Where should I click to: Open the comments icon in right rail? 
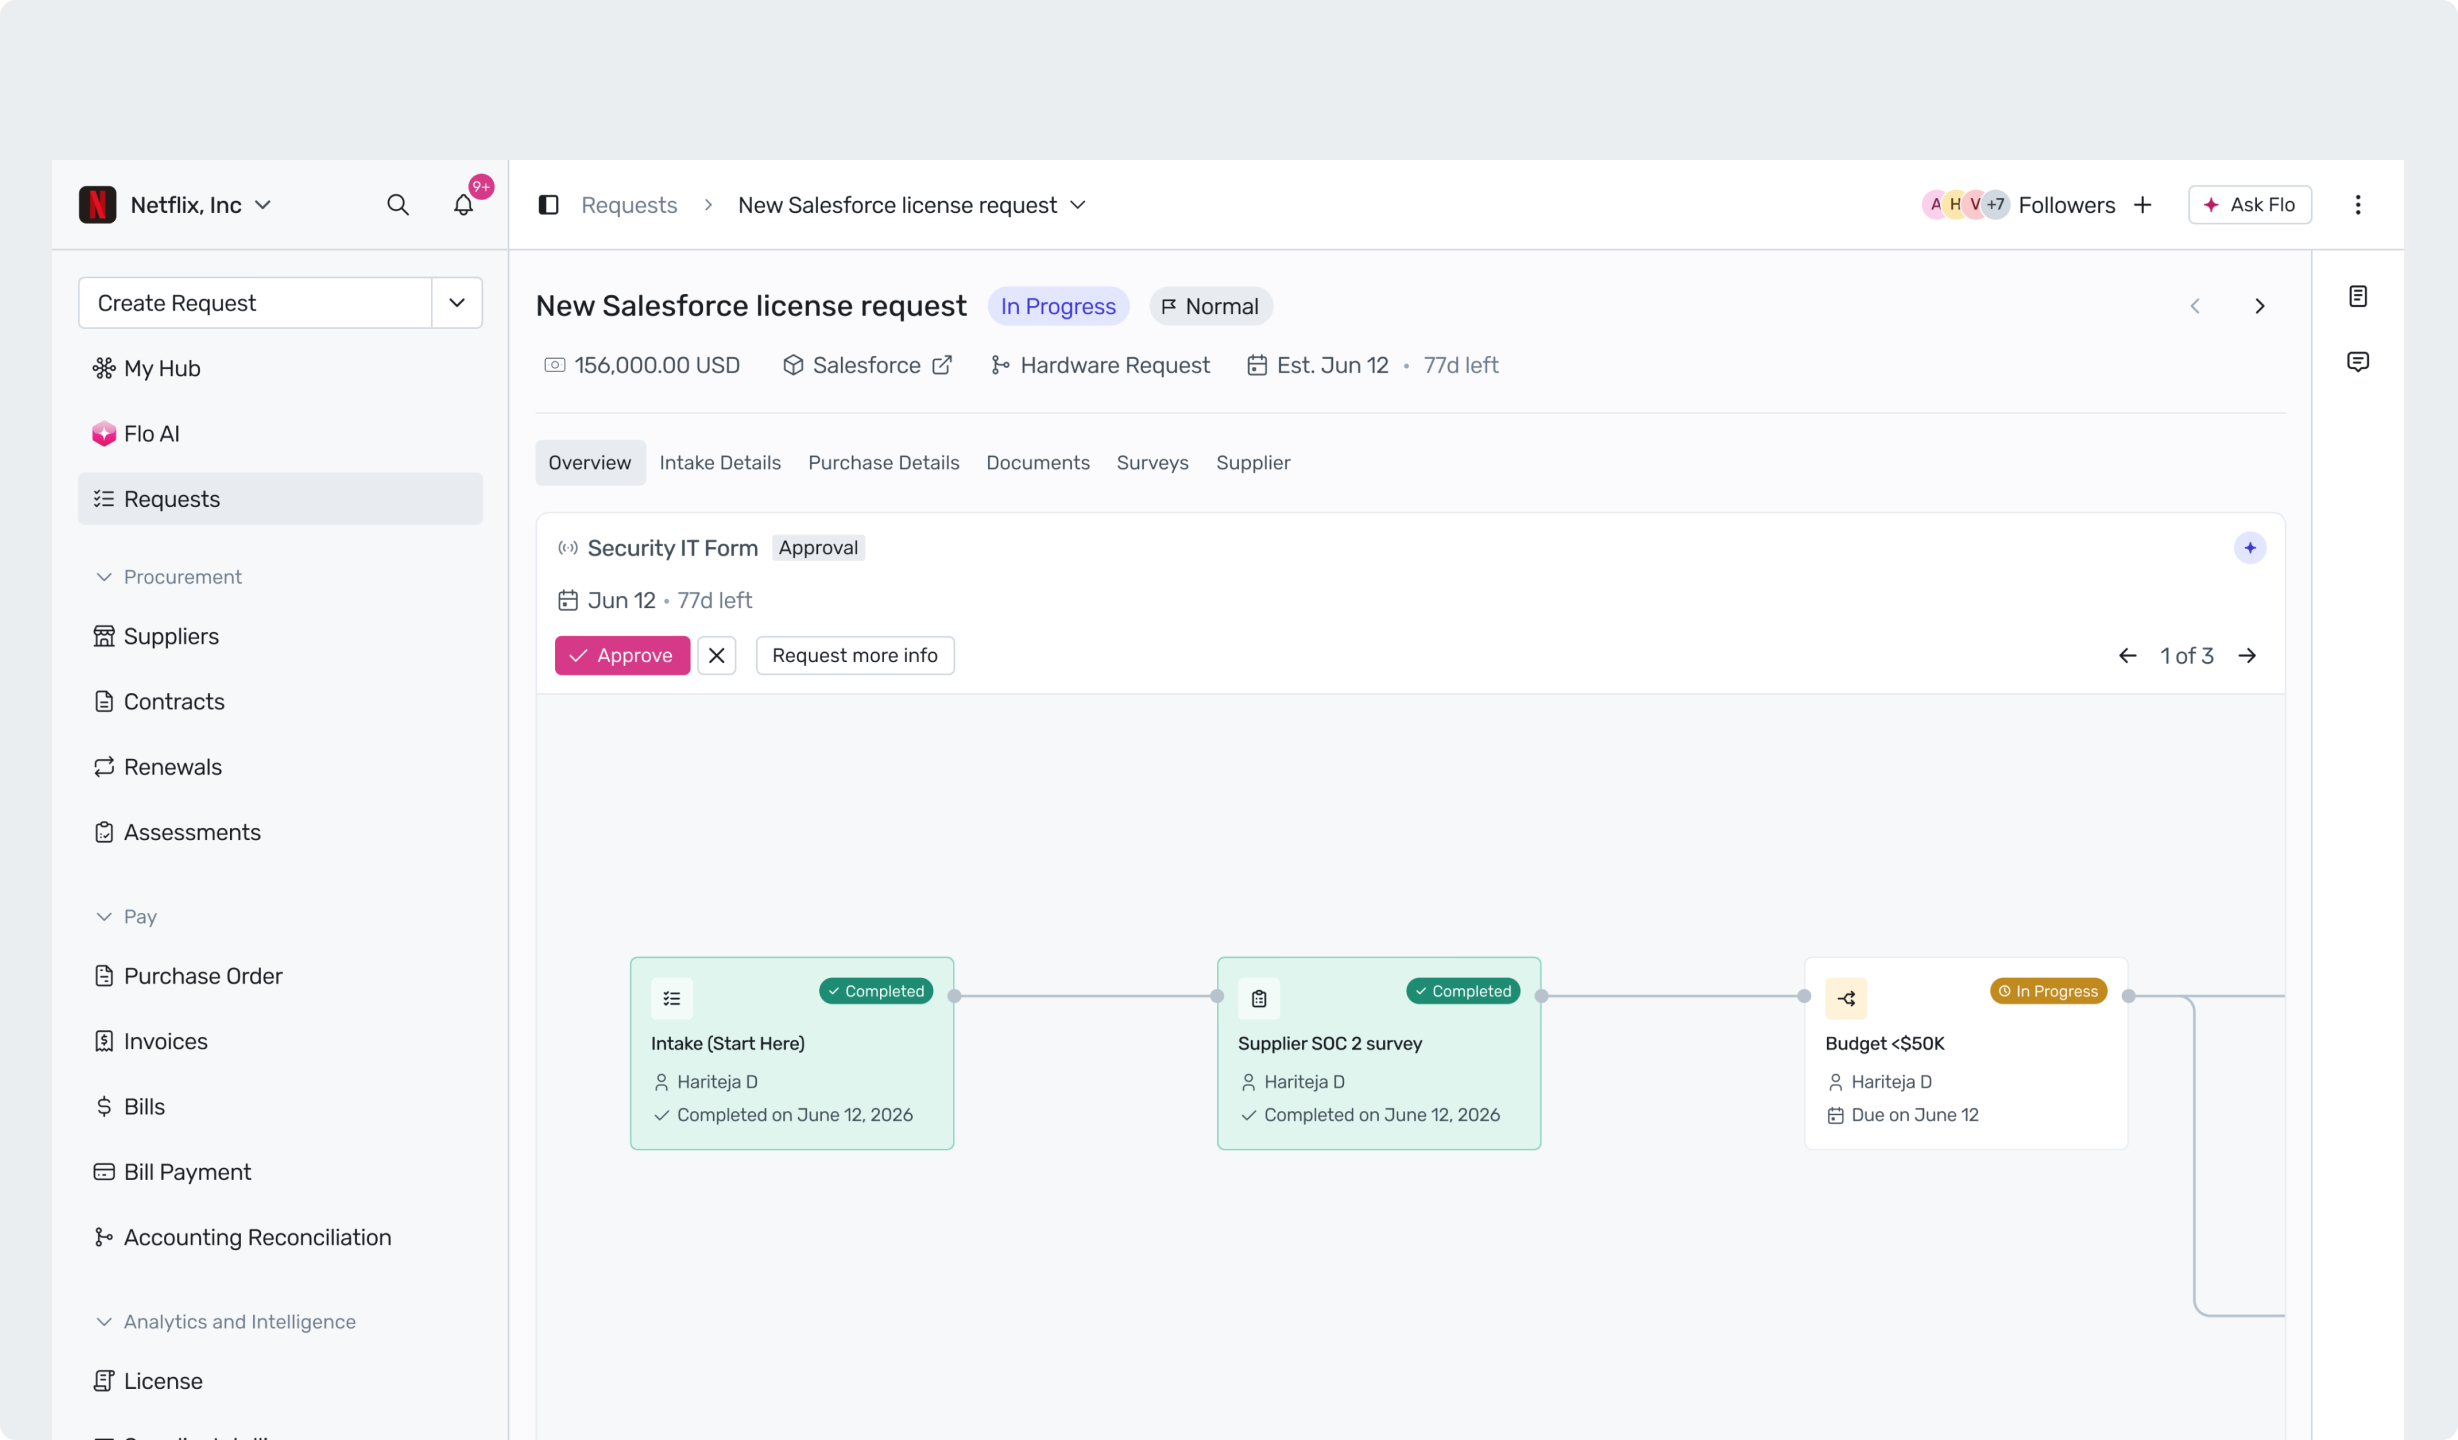[2358, 362]
